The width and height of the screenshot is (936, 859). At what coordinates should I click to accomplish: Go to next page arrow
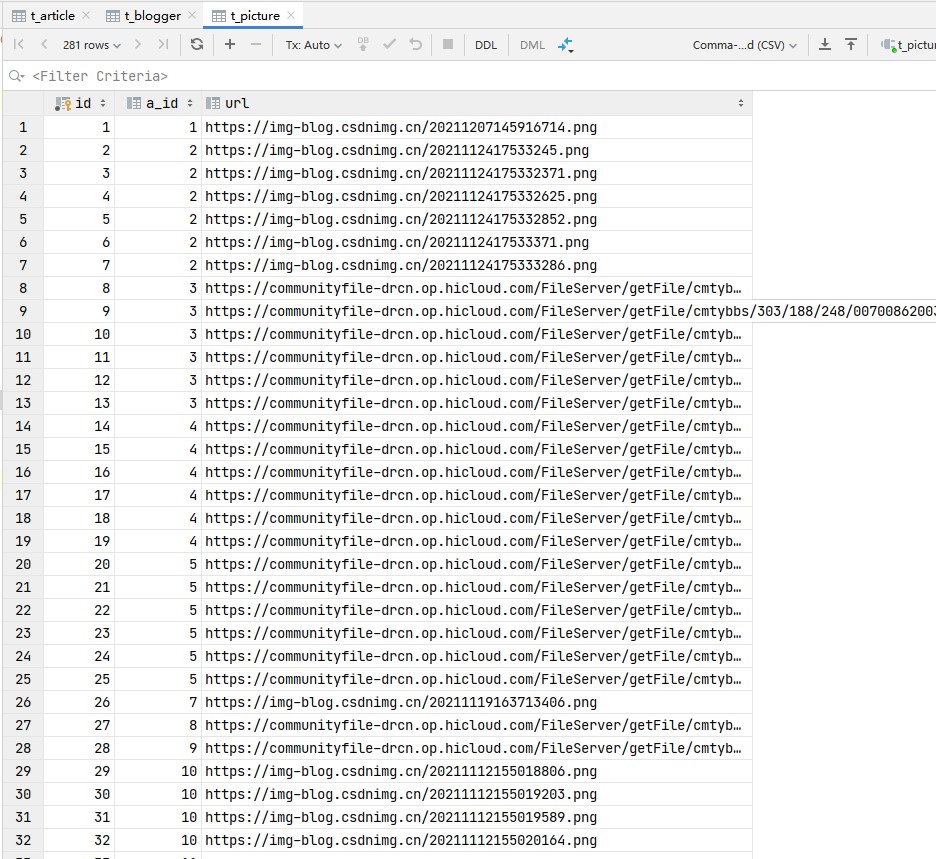pyautogui.click(x=138, y=44)
